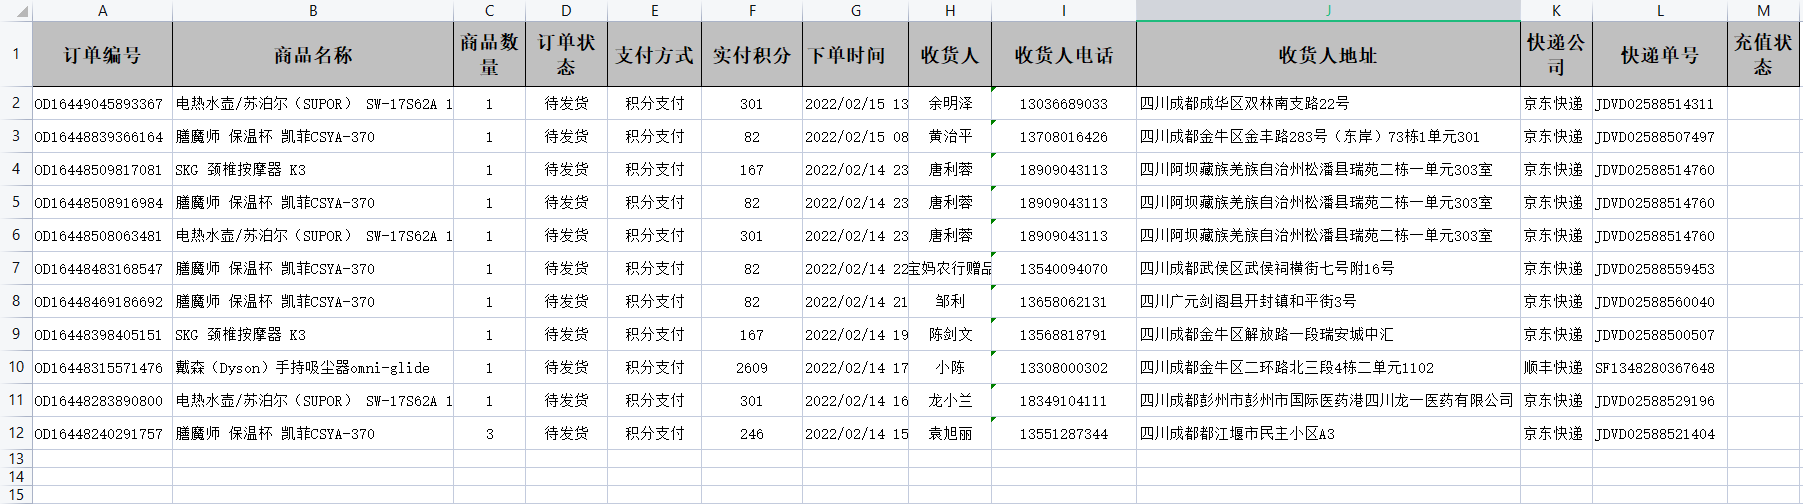Click phone number 13308000302
Screen dimensions: 1803x504
[1064, 367]
